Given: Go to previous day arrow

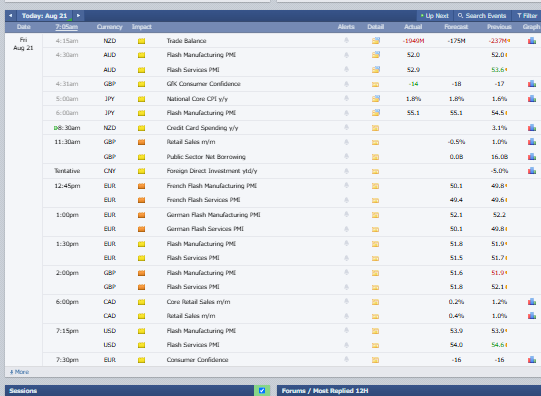Looking at the screenshot, I should [x=11, y=16].
